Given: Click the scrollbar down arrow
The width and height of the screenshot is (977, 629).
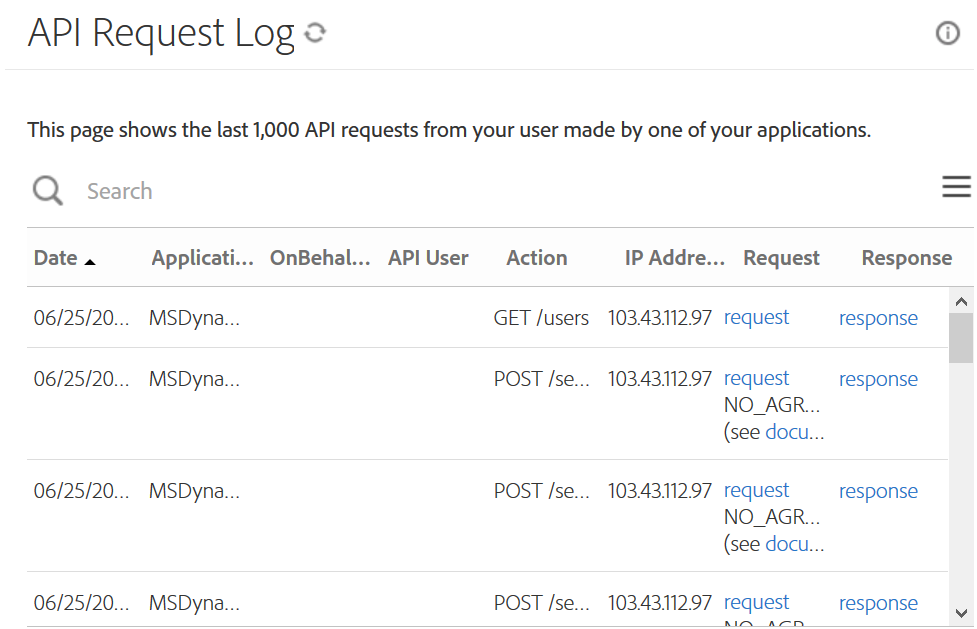Looking at the screenshot, I should (961, 613).
